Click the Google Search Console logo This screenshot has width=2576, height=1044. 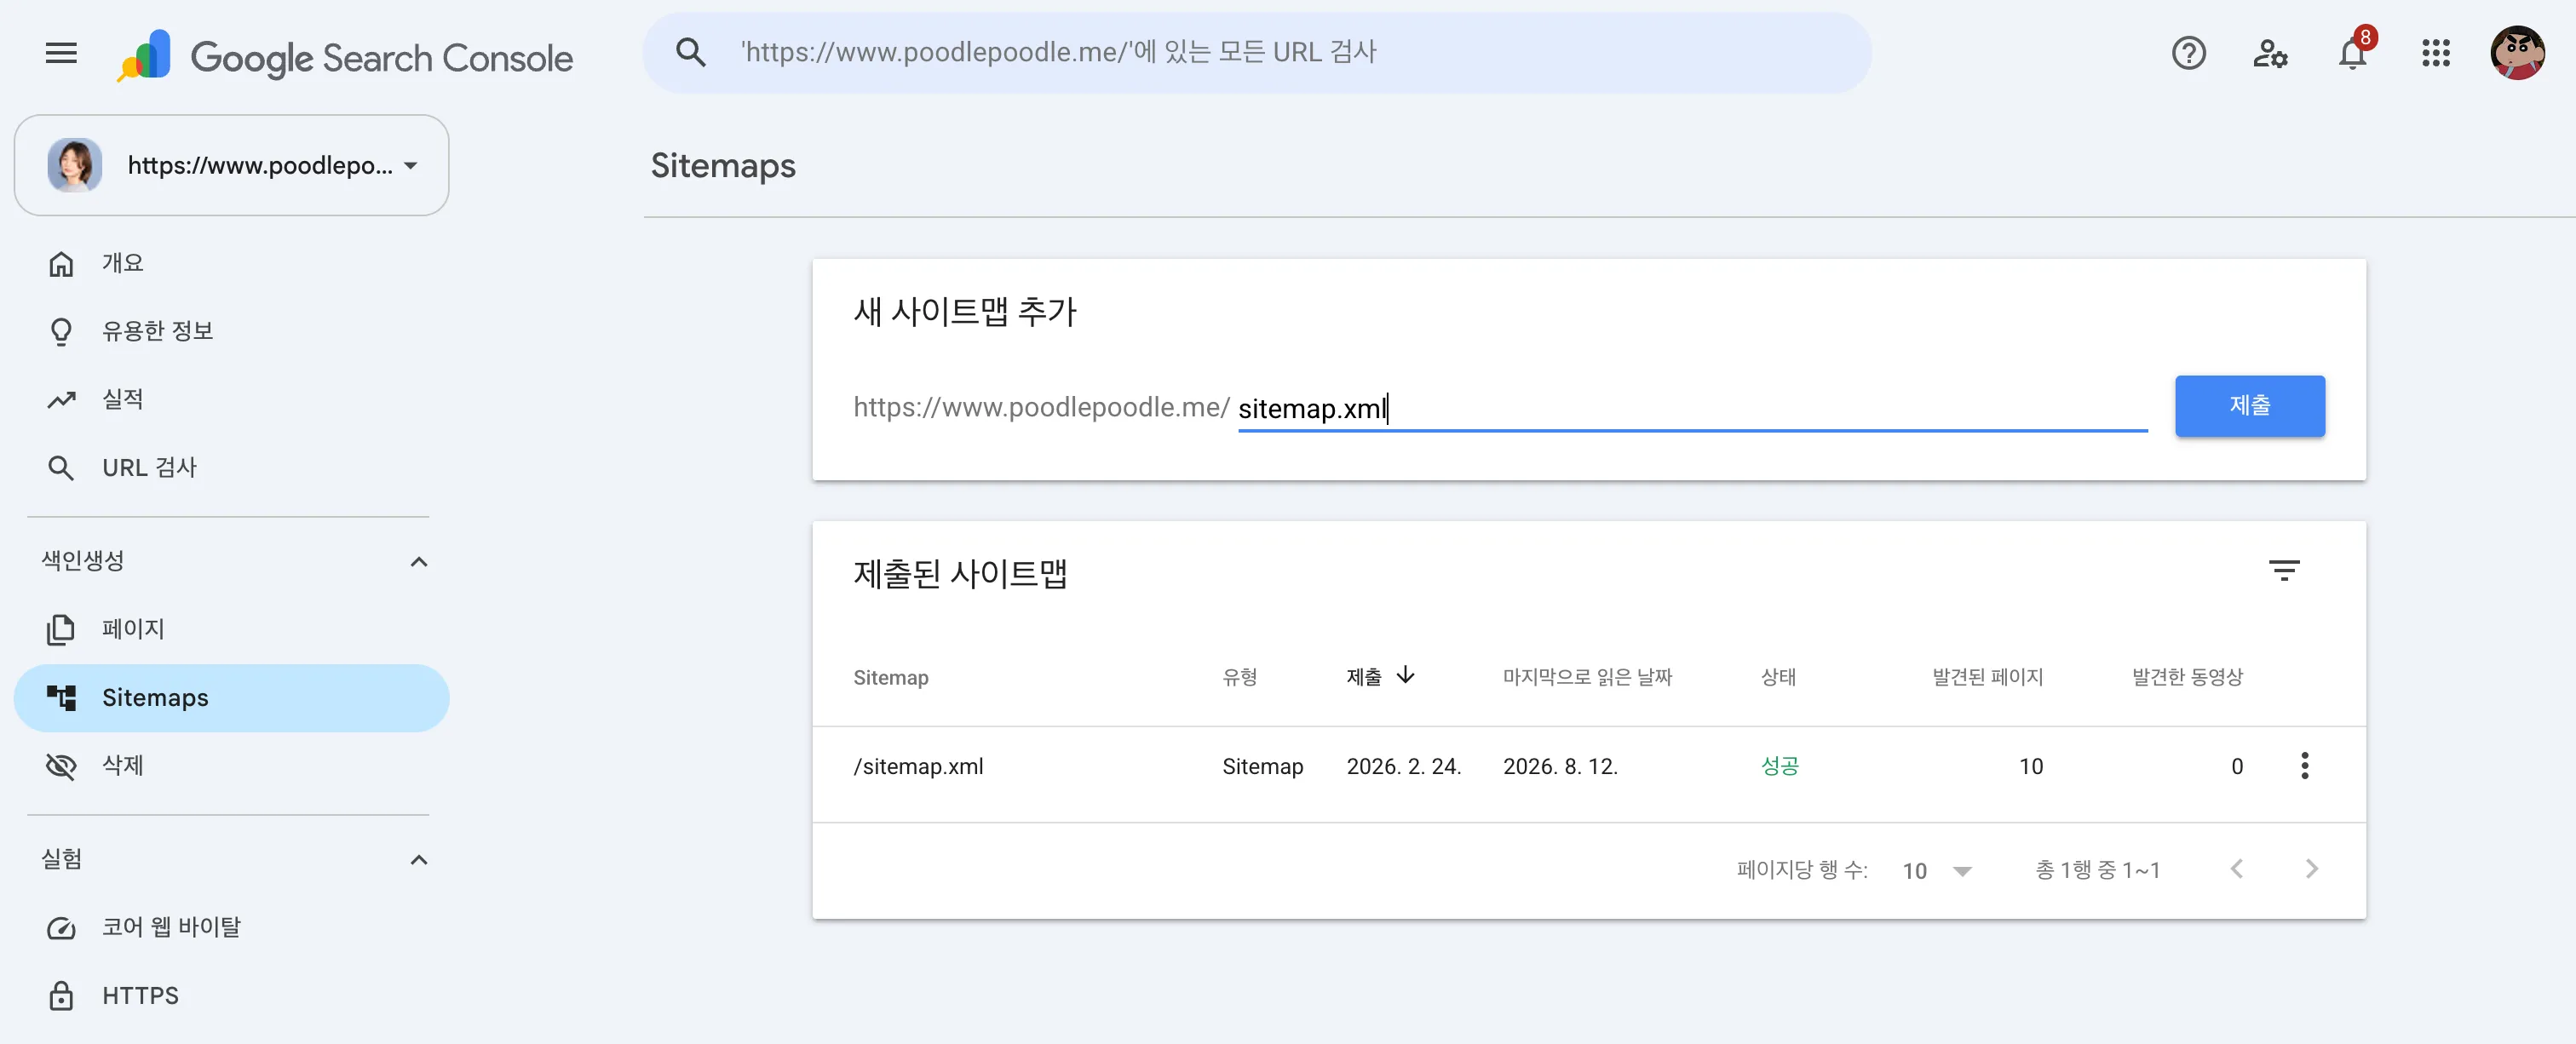(x=345, y=56)
